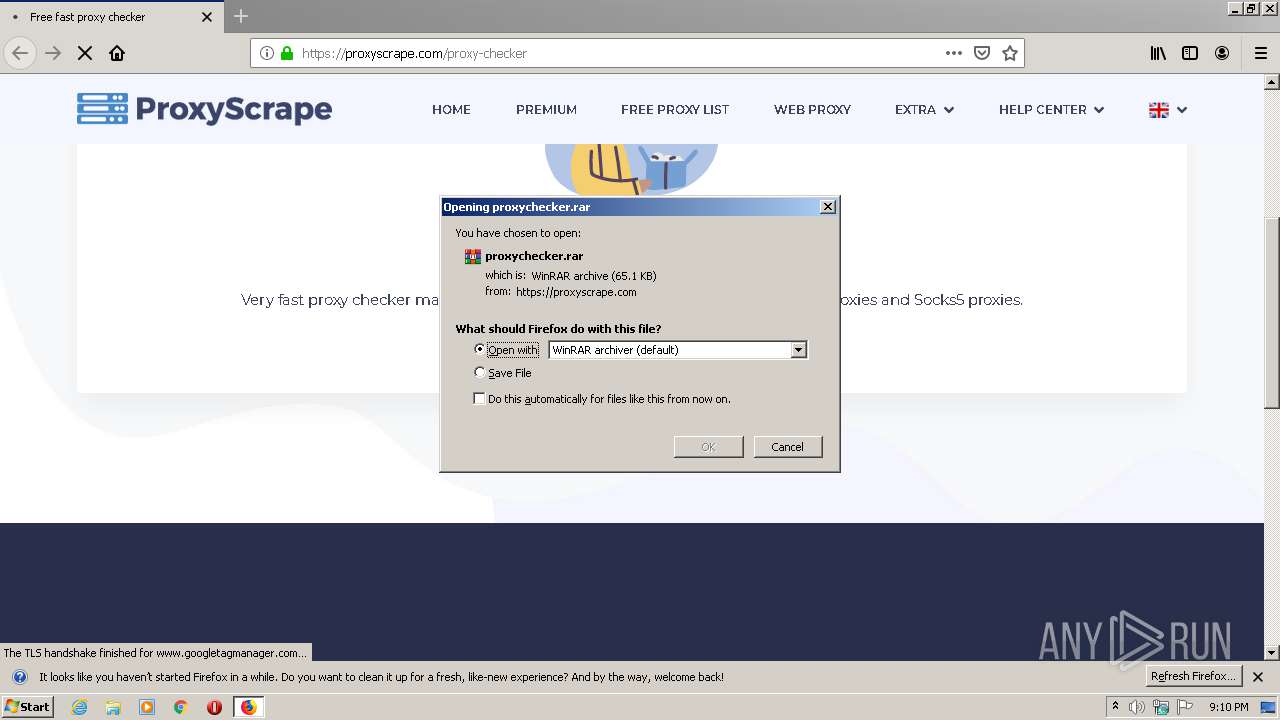Screen dimensions: 1280x720
Task: Open the WEB PROXY menu item
Action: click(812, 110)
